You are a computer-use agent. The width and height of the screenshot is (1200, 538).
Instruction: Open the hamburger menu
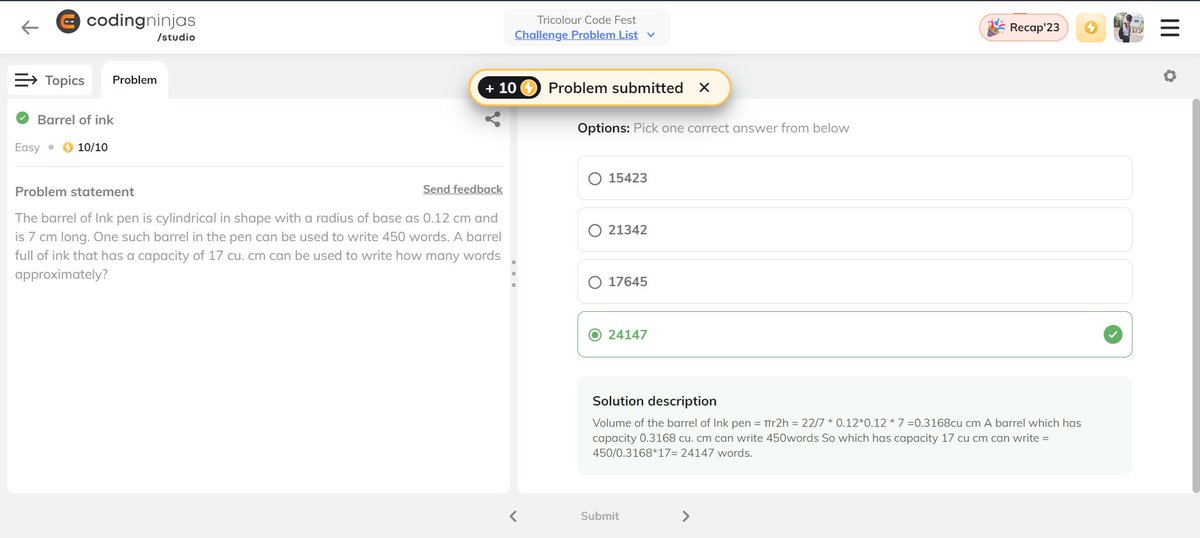click(1169, 28)
